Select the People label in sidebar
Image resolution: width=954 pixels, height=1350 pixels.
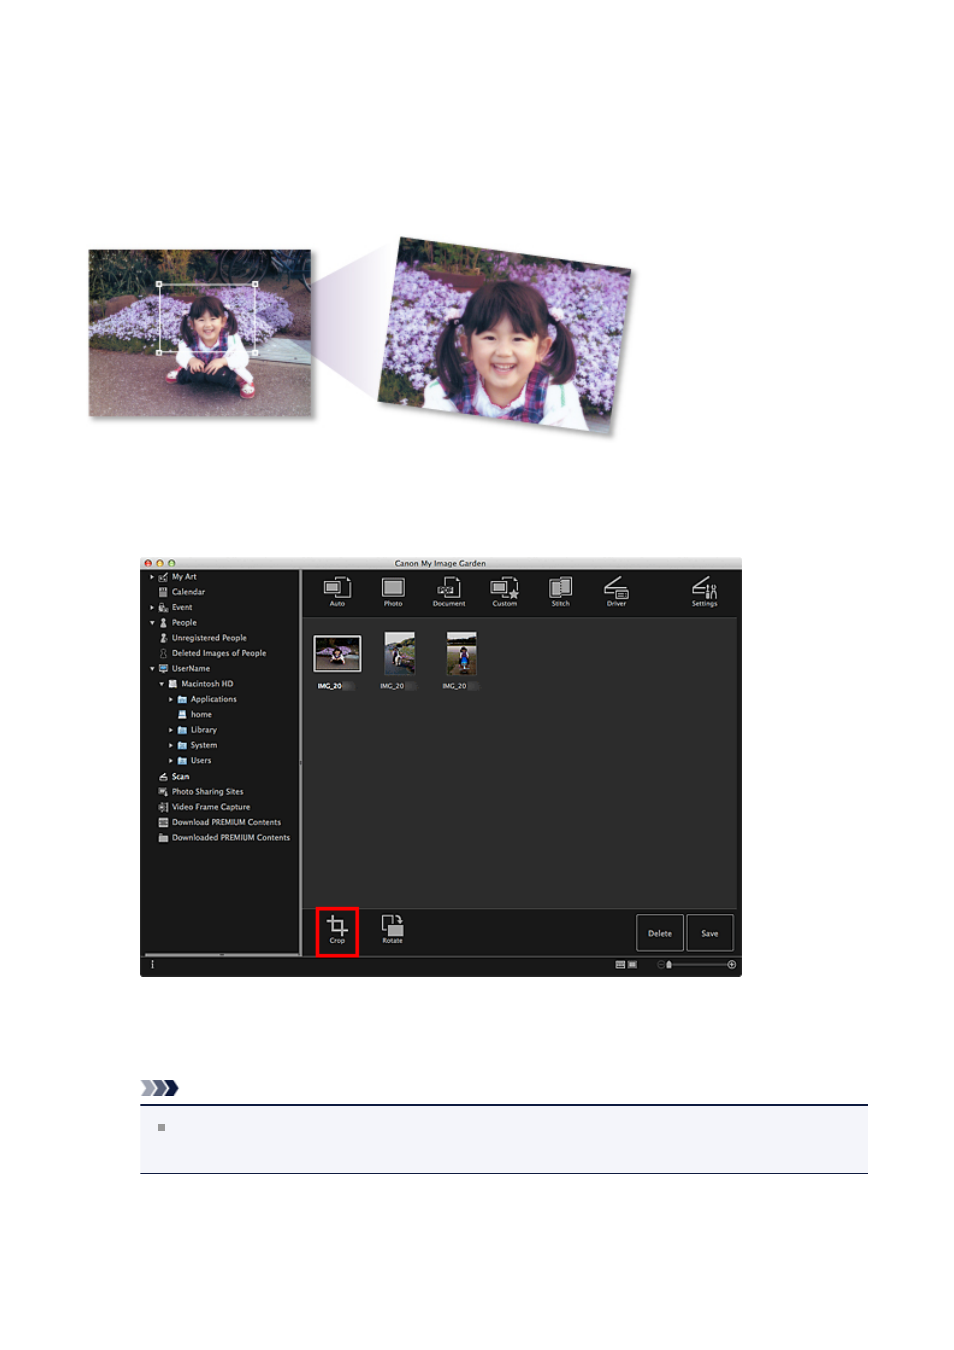[x=184, y=623]
